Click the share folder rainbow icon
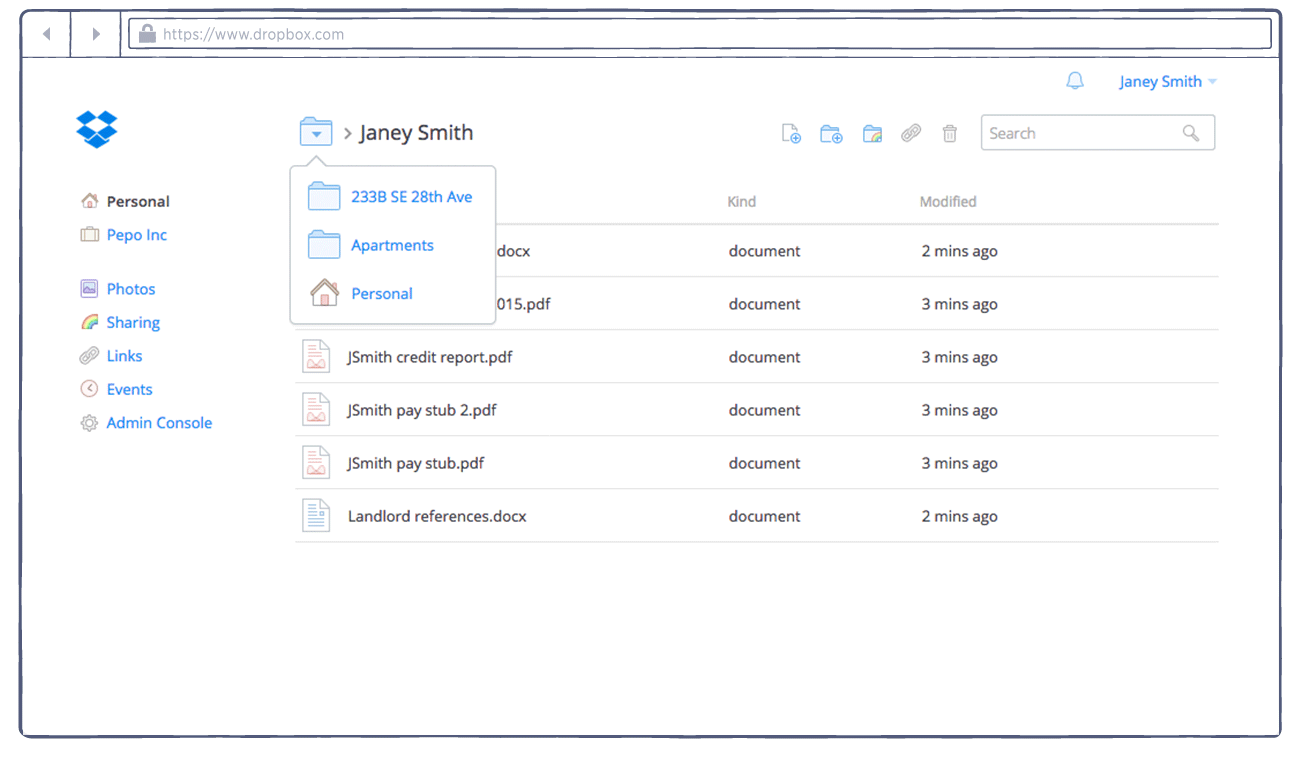1310x760 pixels. (x=872, y=134)
